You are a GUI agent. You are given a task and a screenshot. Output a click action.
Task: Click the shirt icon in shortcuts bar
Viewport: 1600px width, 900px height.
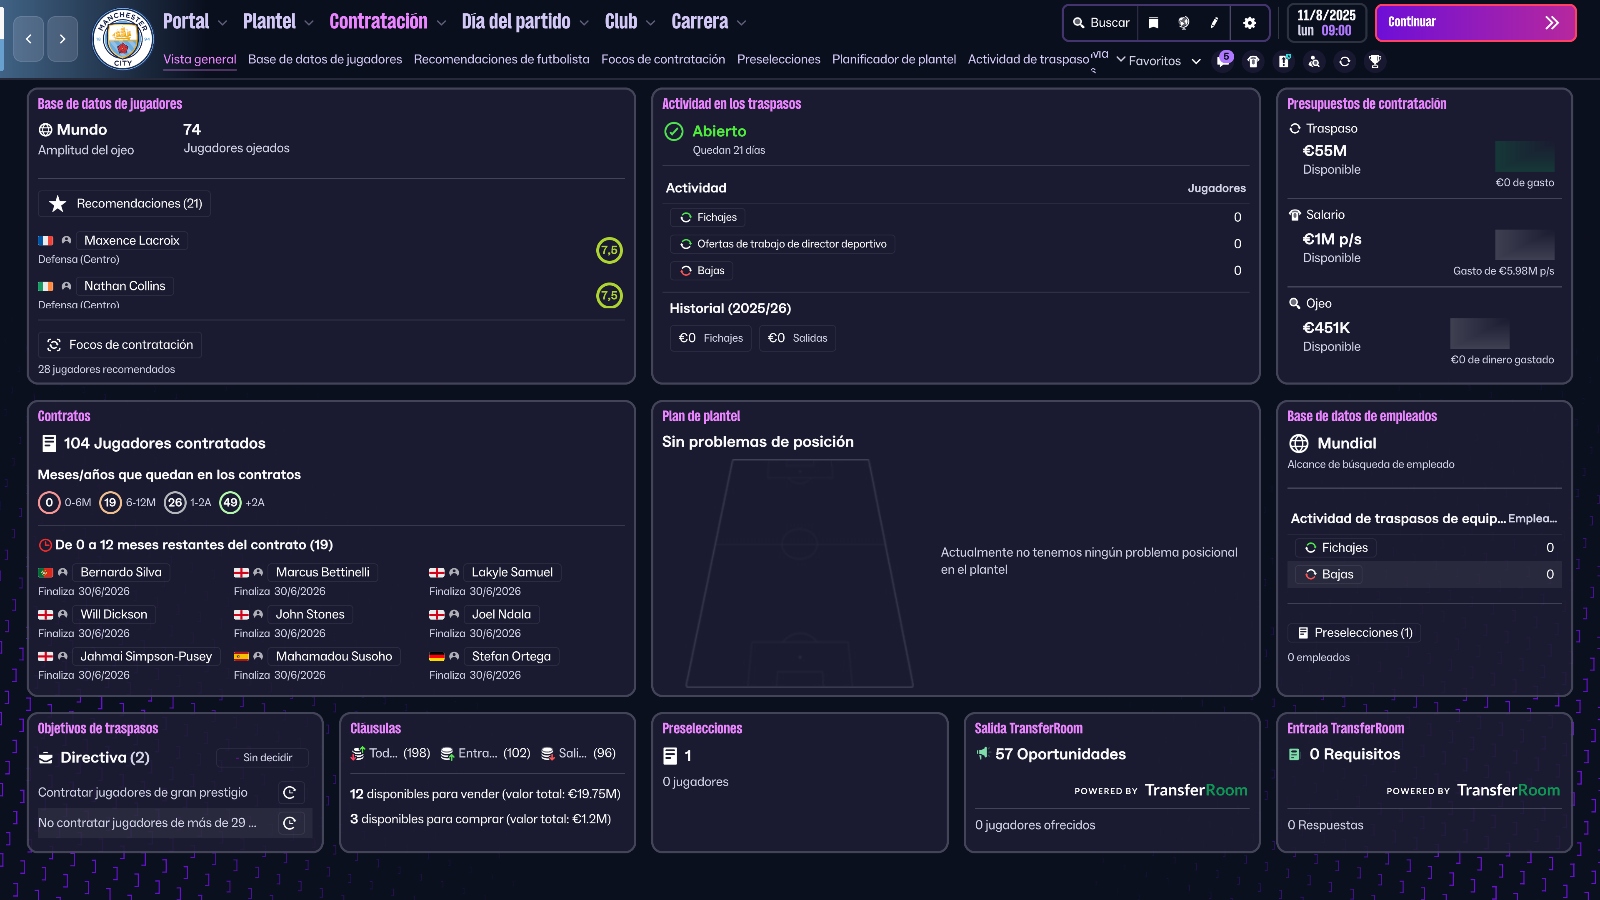point(1253,61)
